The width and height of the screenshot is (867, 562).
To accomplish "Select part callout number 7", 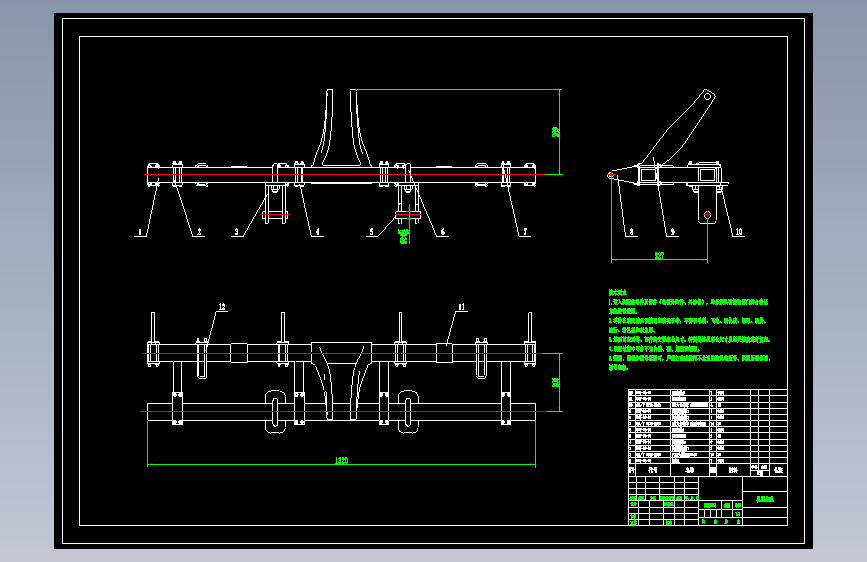I will click(525, 232).
